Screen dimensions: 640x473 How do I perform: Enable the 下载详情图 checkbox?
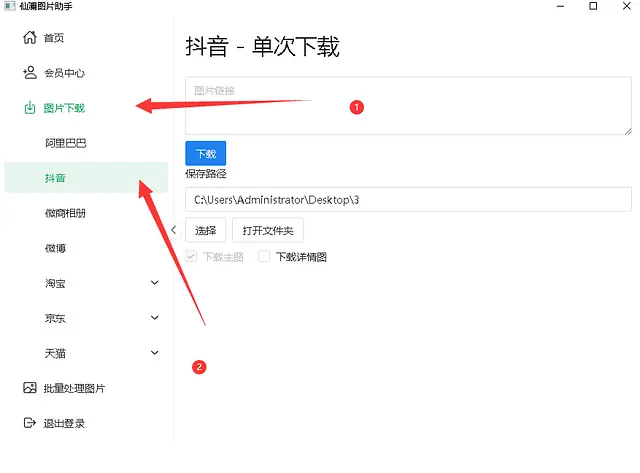click(x=264, y=256)
